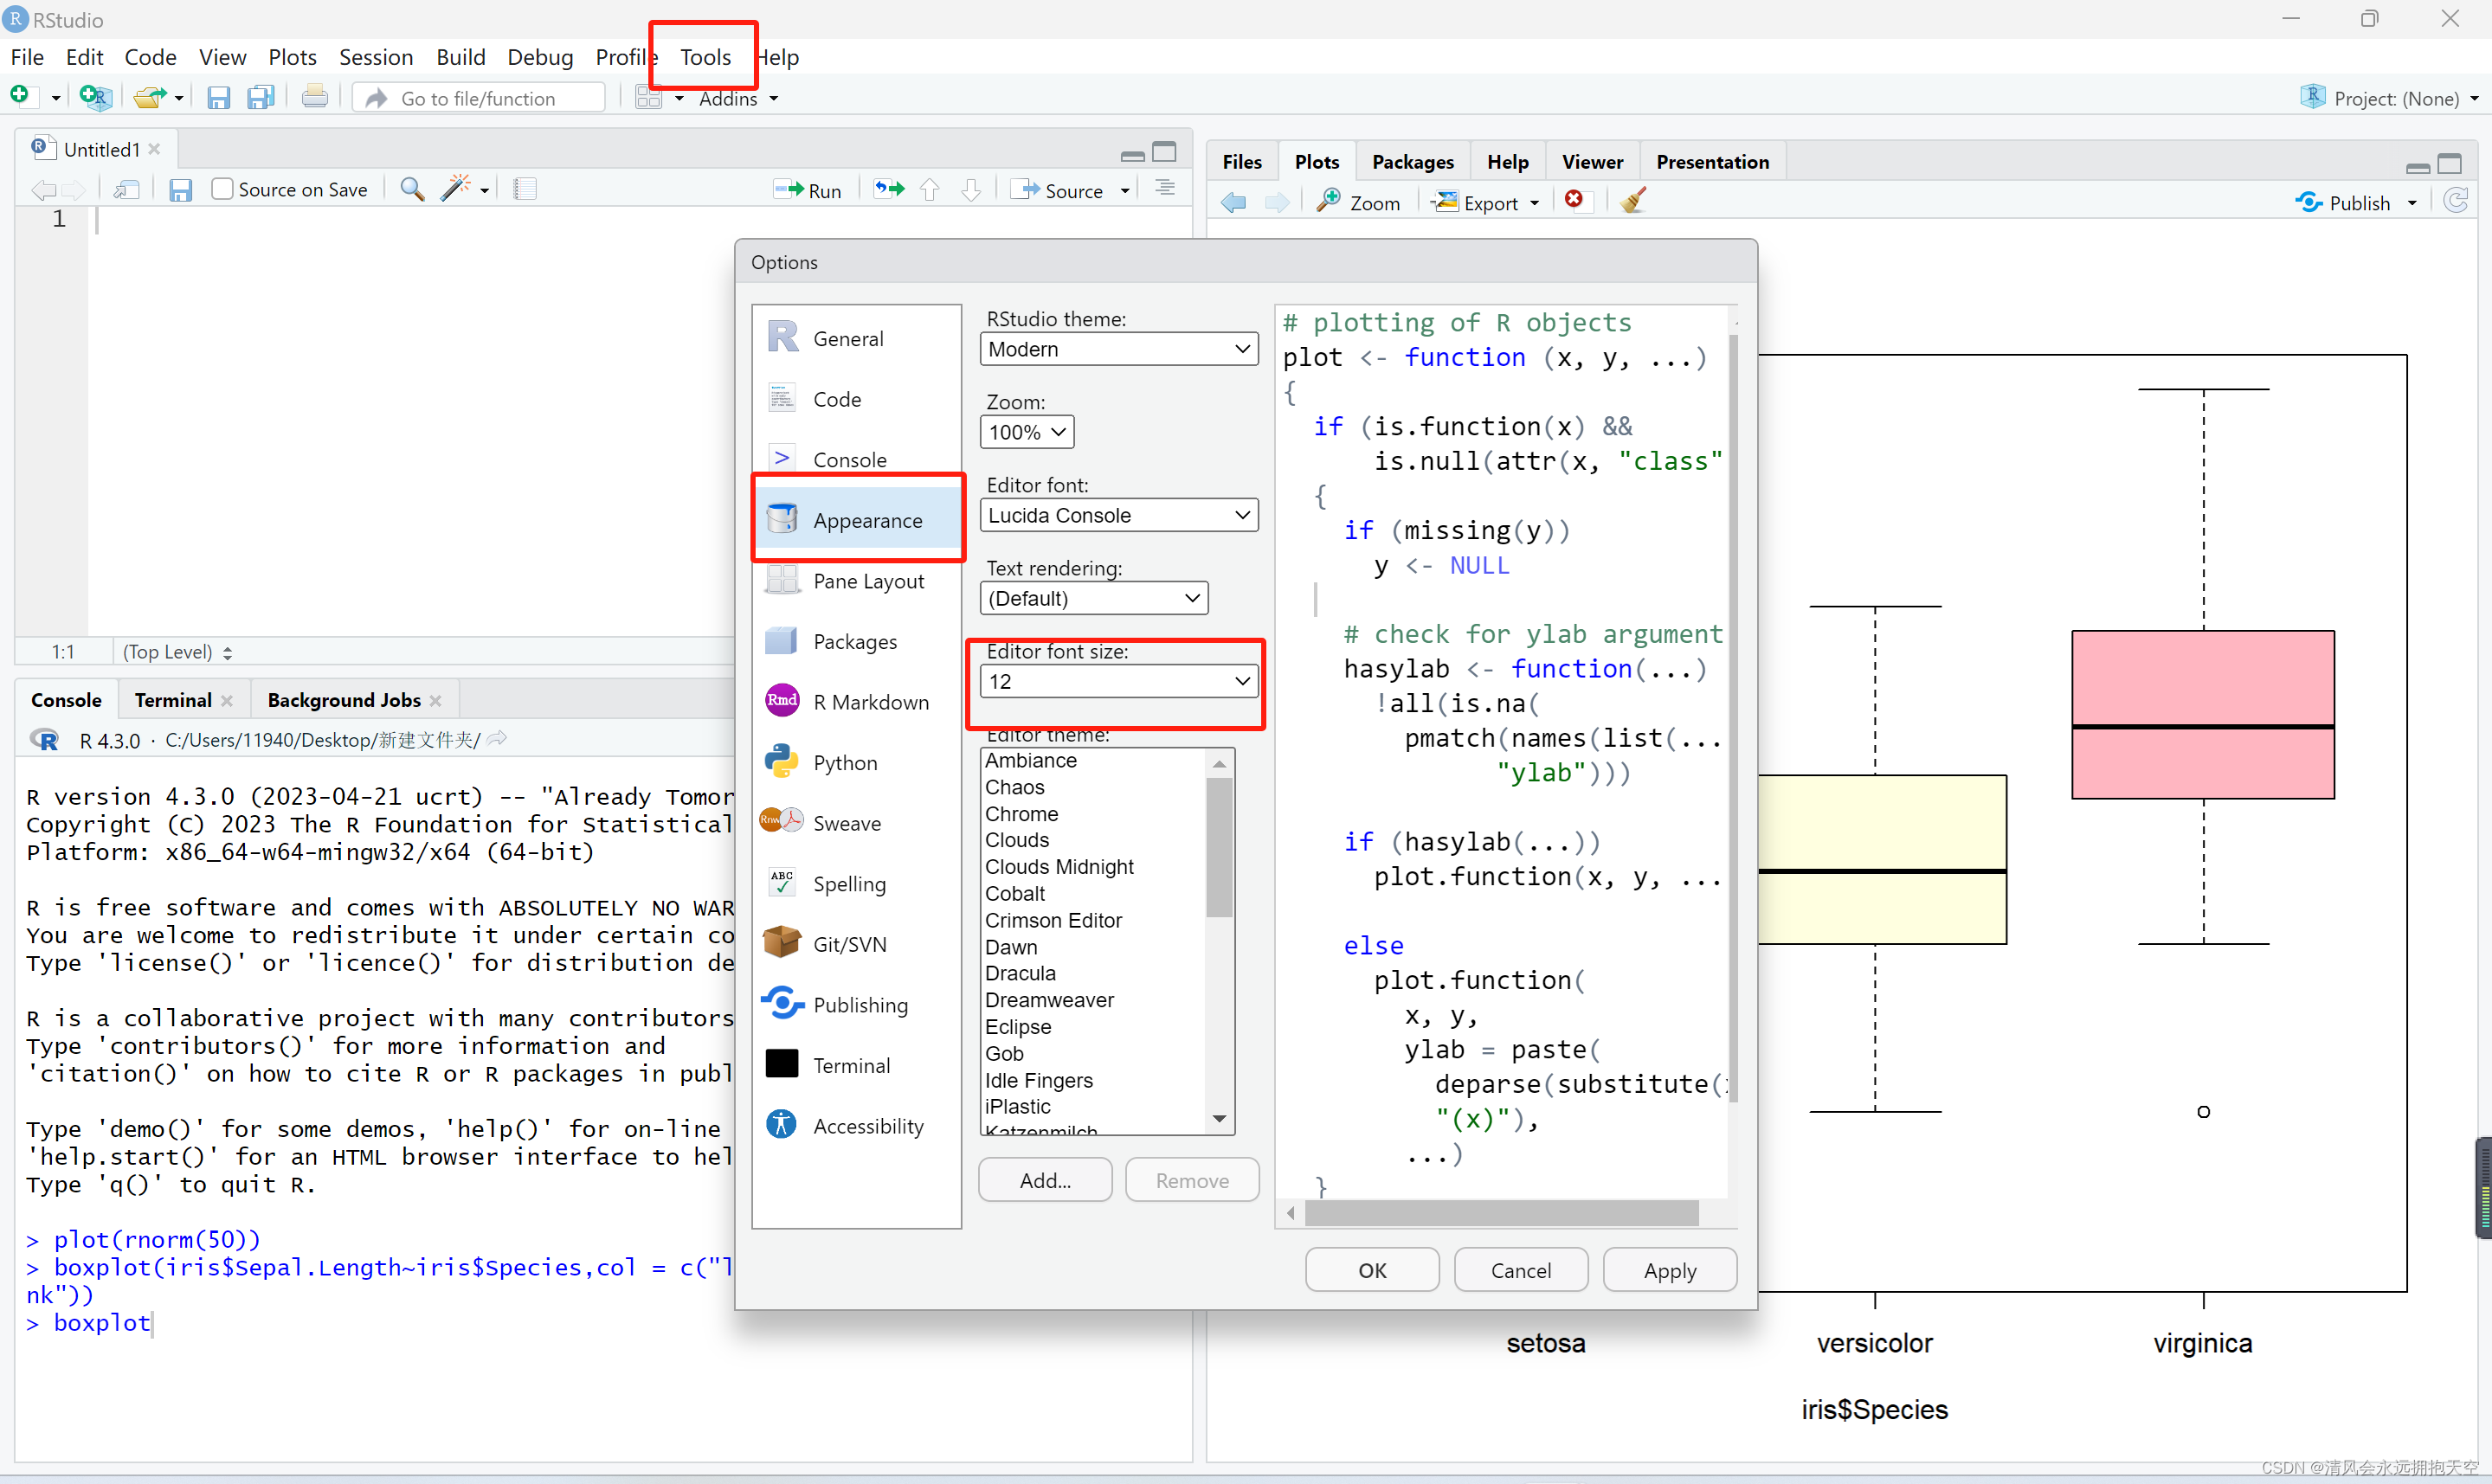Select Pane Layout in options sidebar
Screen dimensions: 2492x1484
868,581
